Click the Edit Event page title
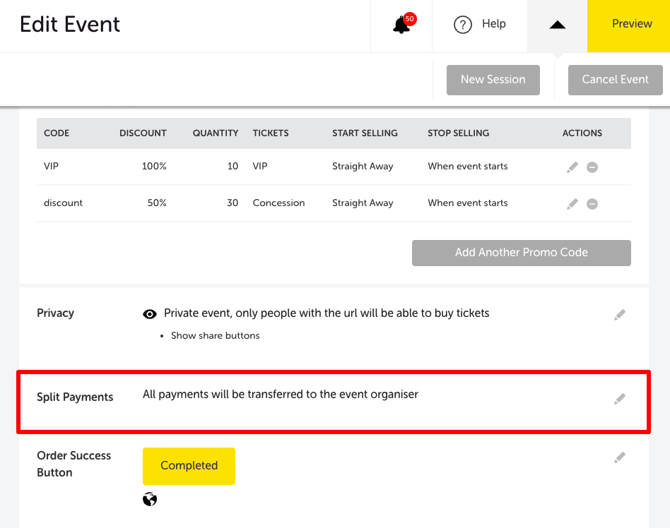Screen dimensions: 670x528 pyautogui.click(x=70, y=24)
